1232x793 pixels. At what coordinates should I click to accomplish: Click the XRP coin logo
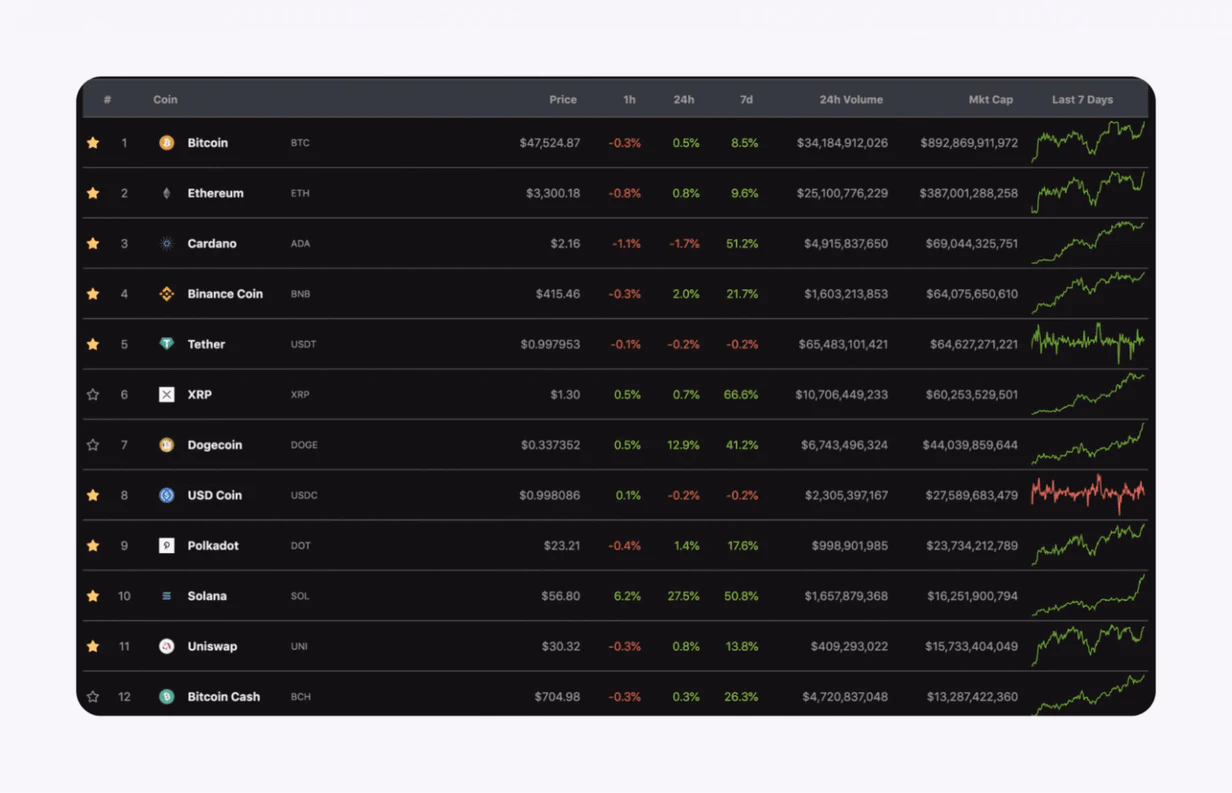pos(167,394)
